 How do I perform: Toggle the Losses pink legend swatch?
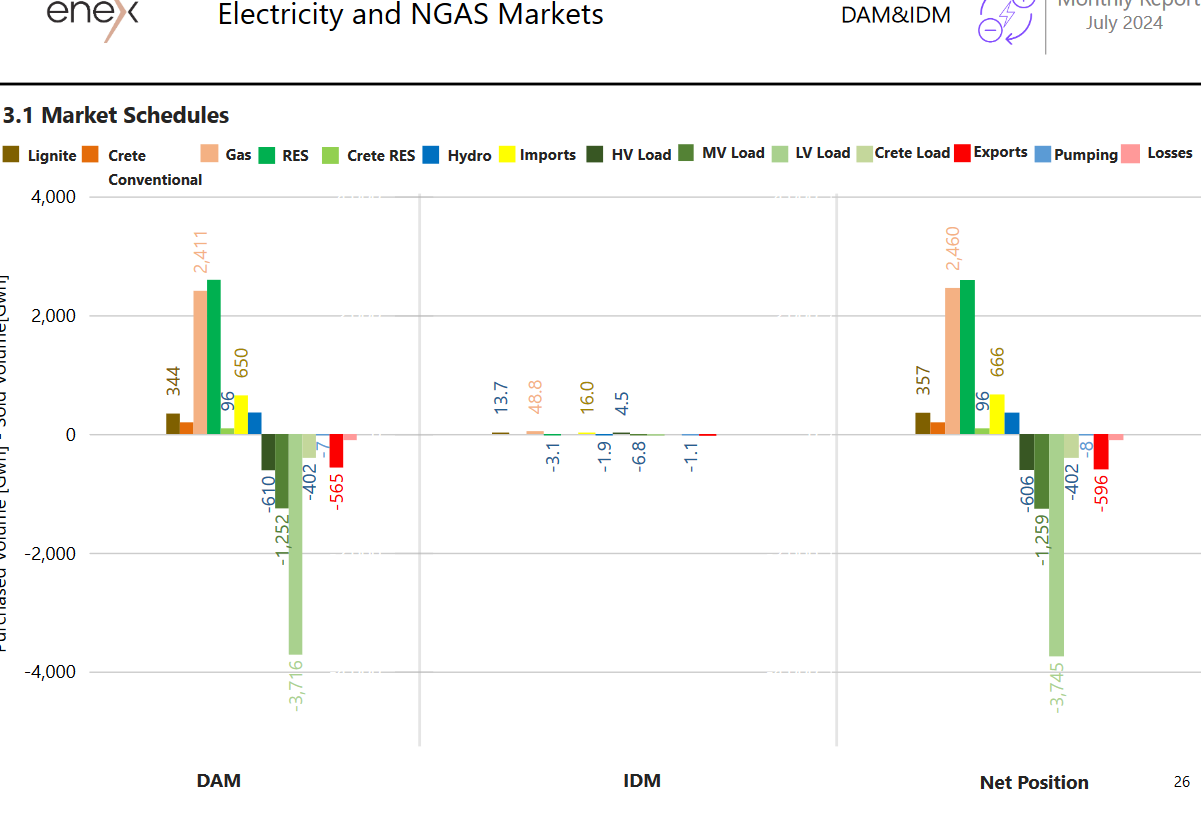[x=1130, y=153]
